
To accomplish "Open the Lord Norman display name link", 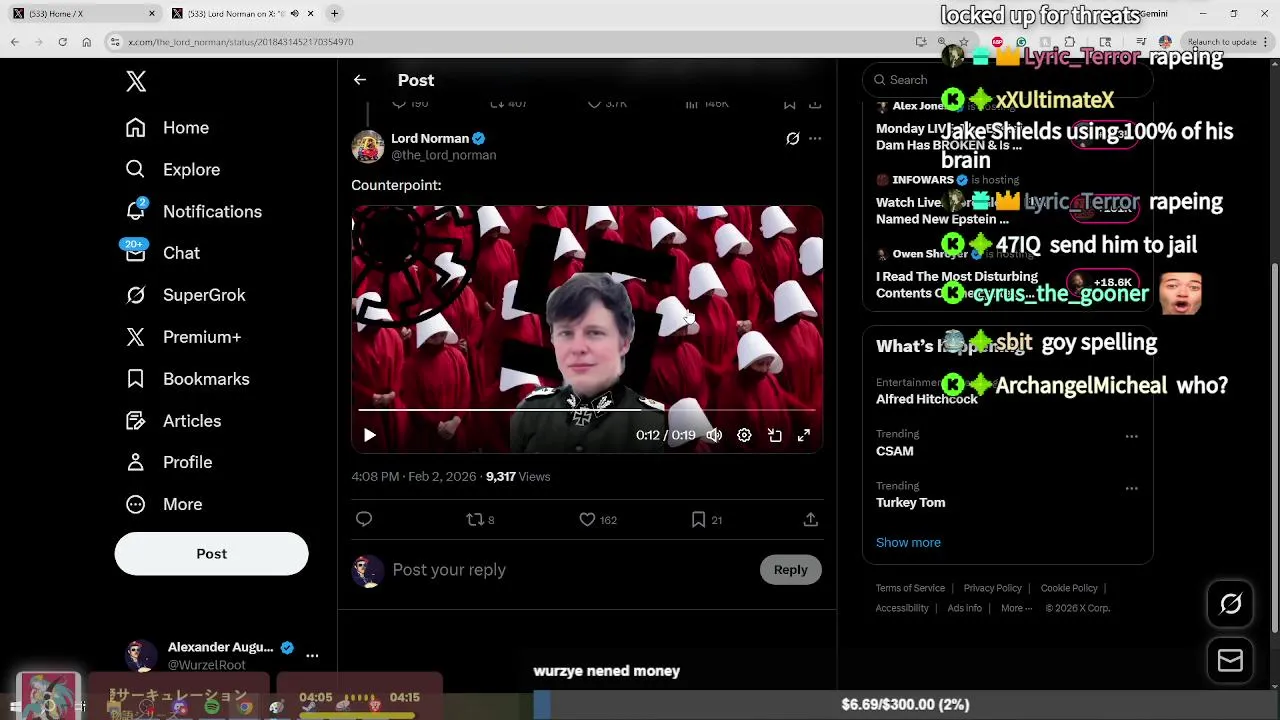I will point(430,138).
